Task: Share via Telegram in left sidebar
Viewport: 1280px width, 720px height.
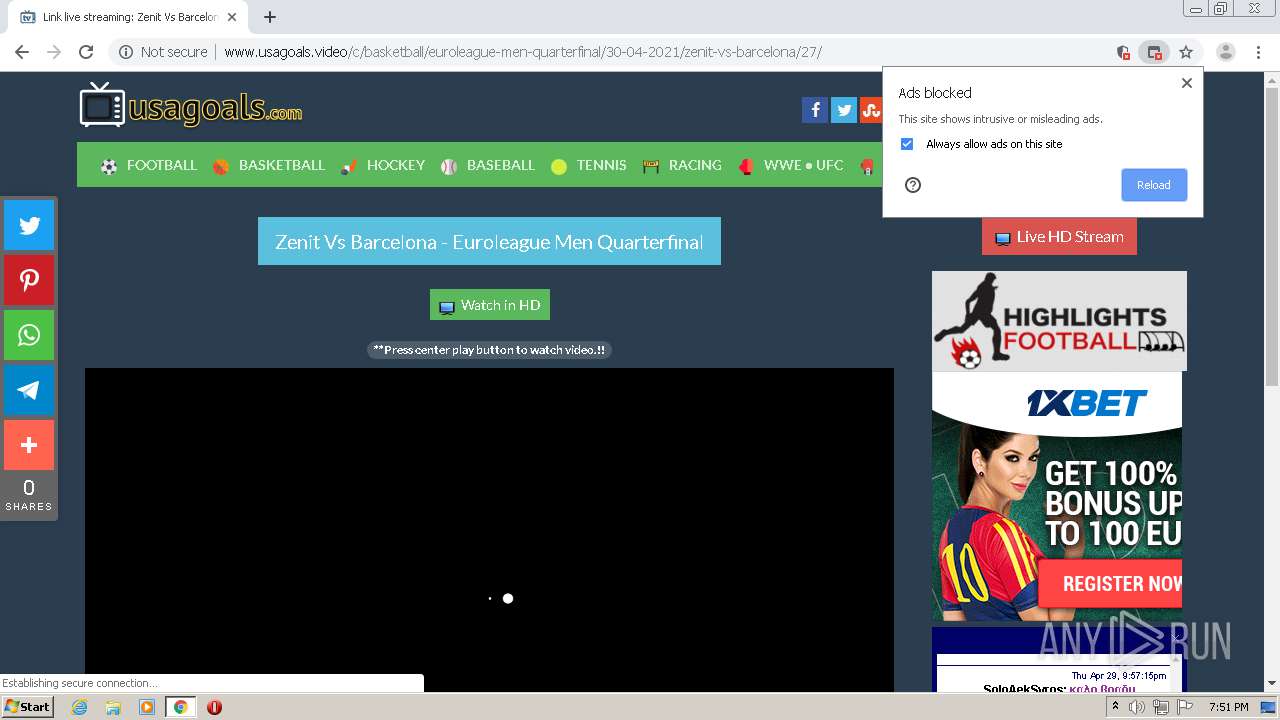Action: [29, 390]
